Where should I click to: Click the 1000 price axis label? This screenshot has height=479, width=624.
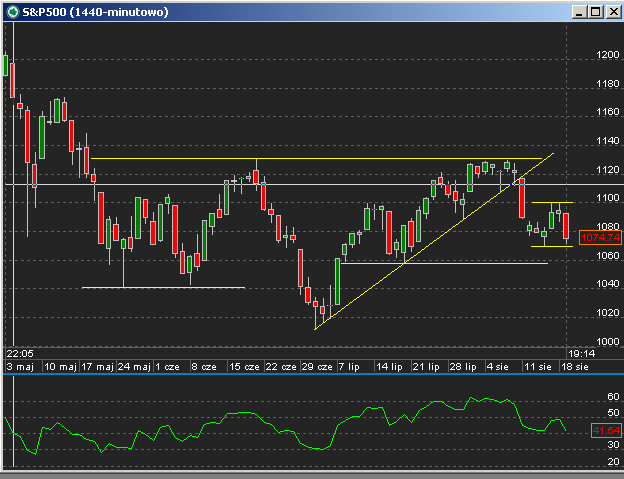(608, 341)
